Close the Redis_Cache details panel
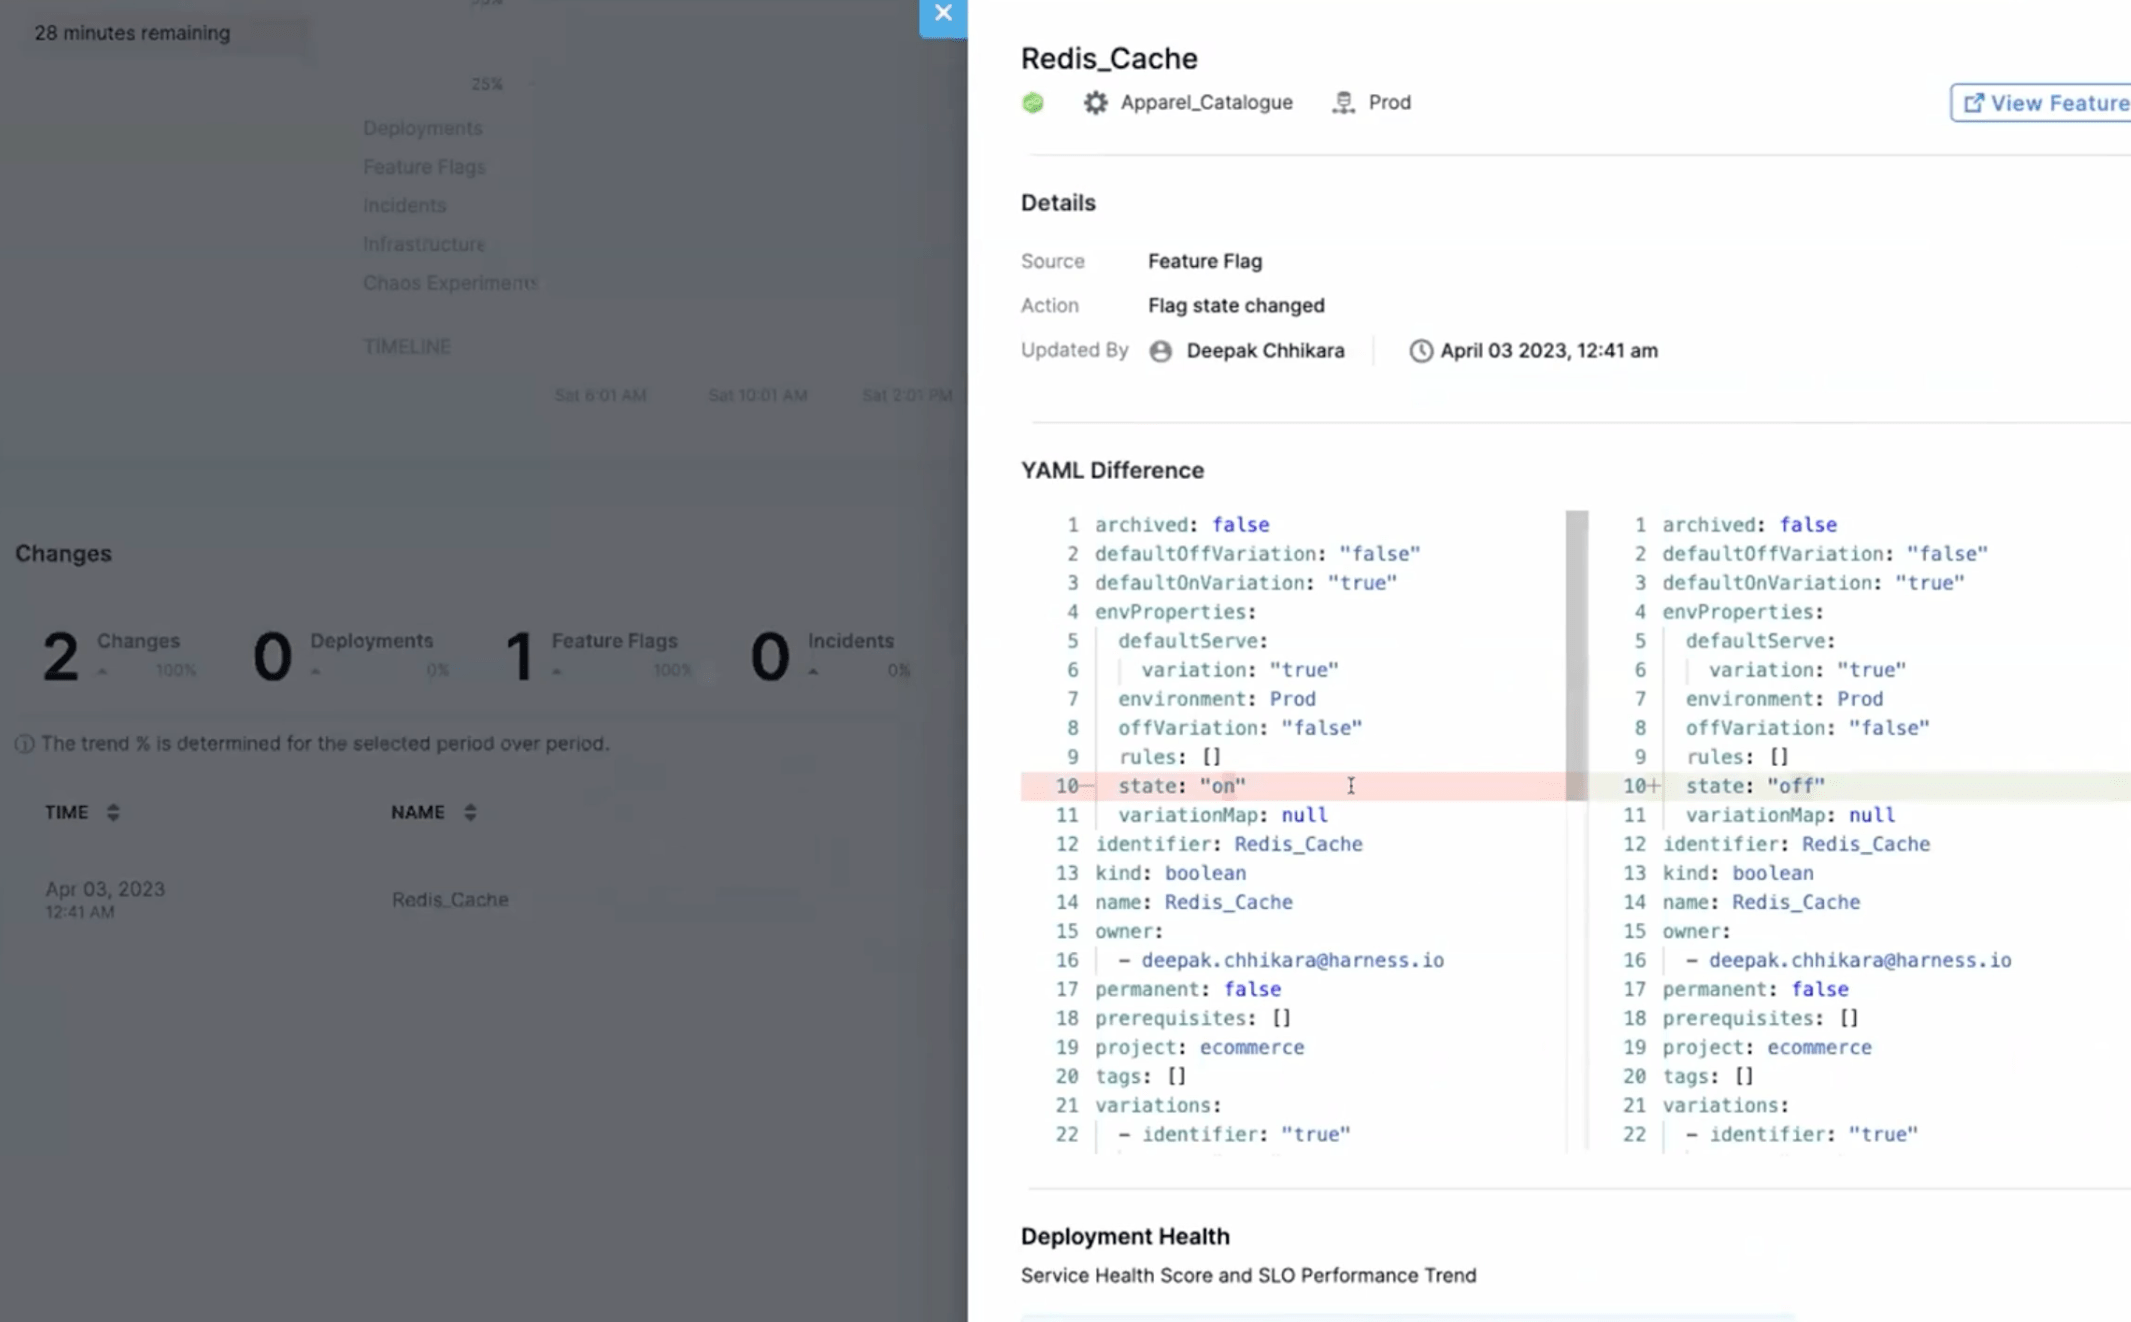The image size is (2131, 1322). (x=942, y=14)
